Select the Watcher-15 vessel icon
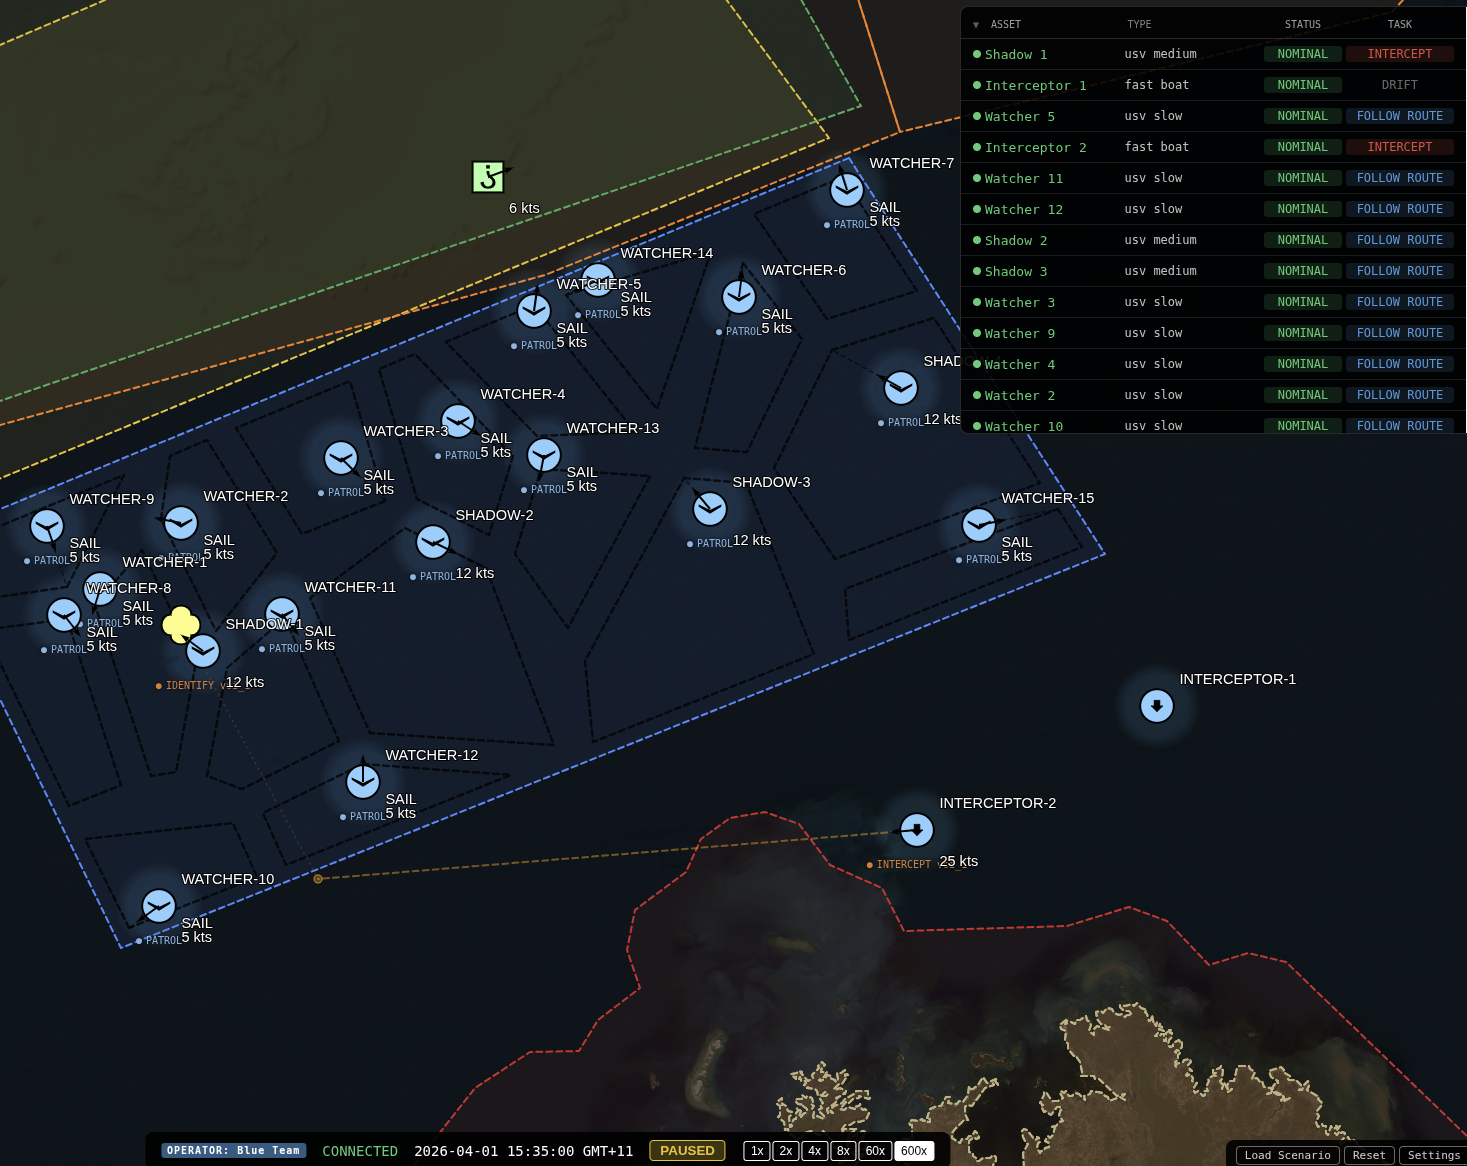The width and height of the screenshot is (1467, 1166). (979, 524)
